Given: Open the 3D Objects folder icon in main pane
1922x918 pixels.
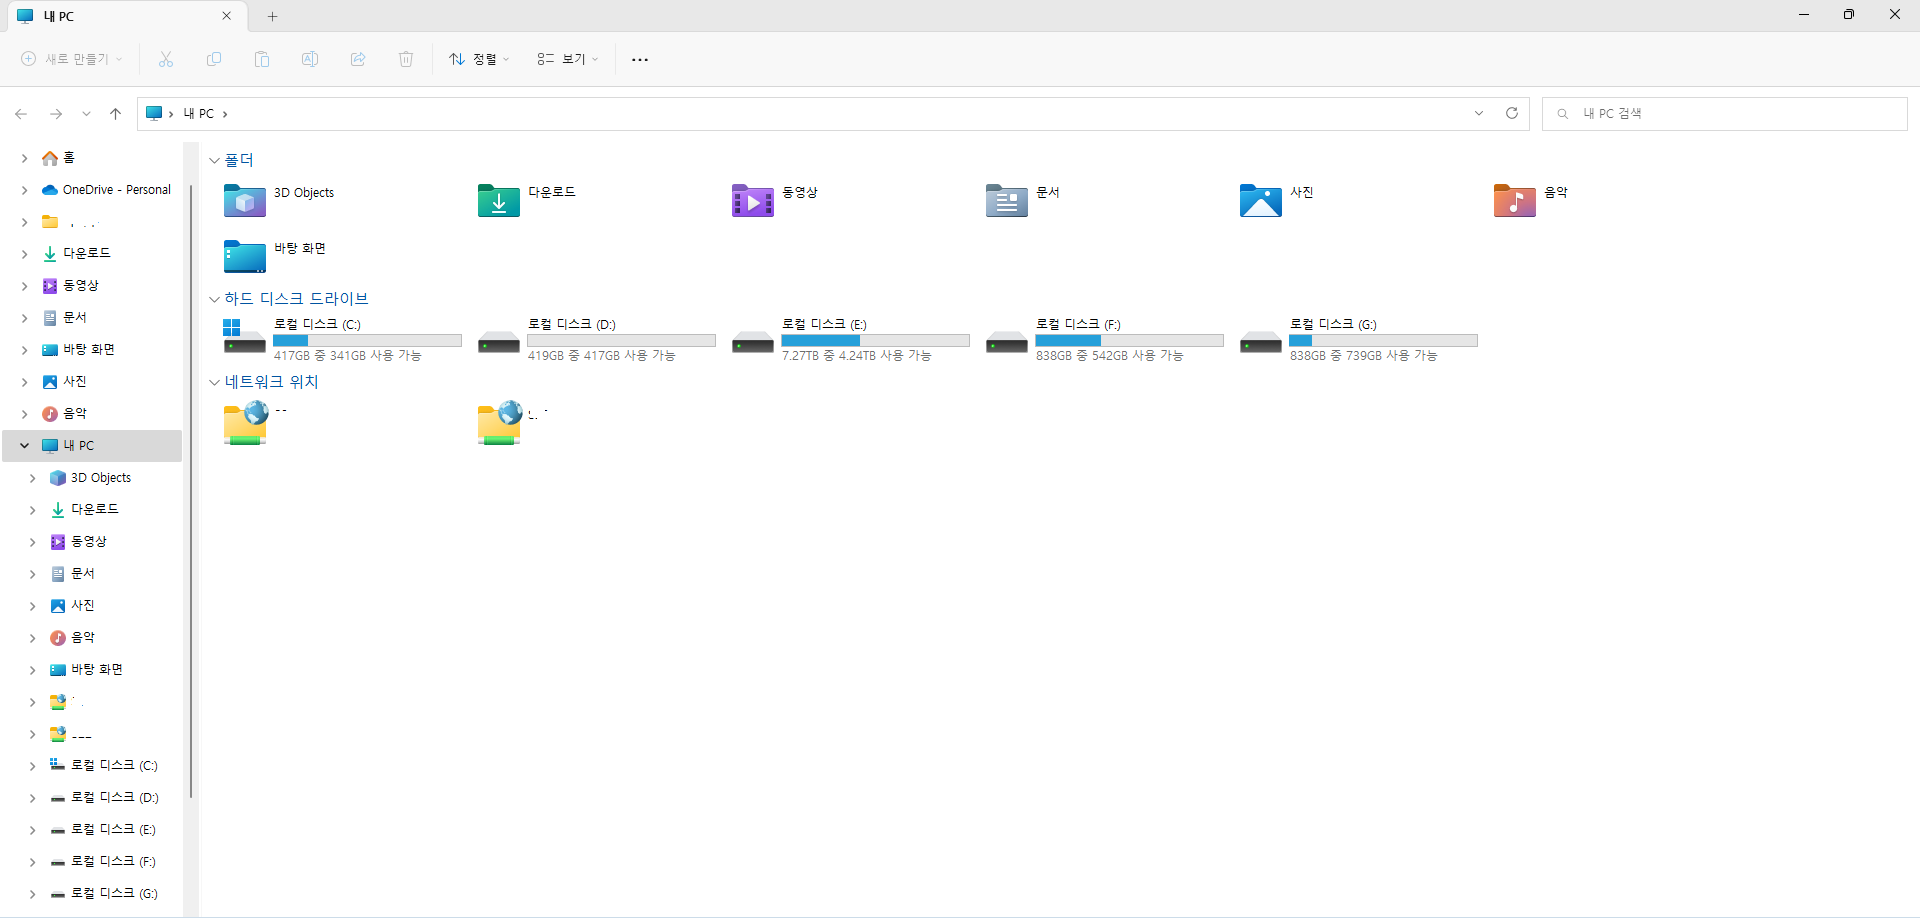Looking at the screenshot, I should click(x=245, y=201).
